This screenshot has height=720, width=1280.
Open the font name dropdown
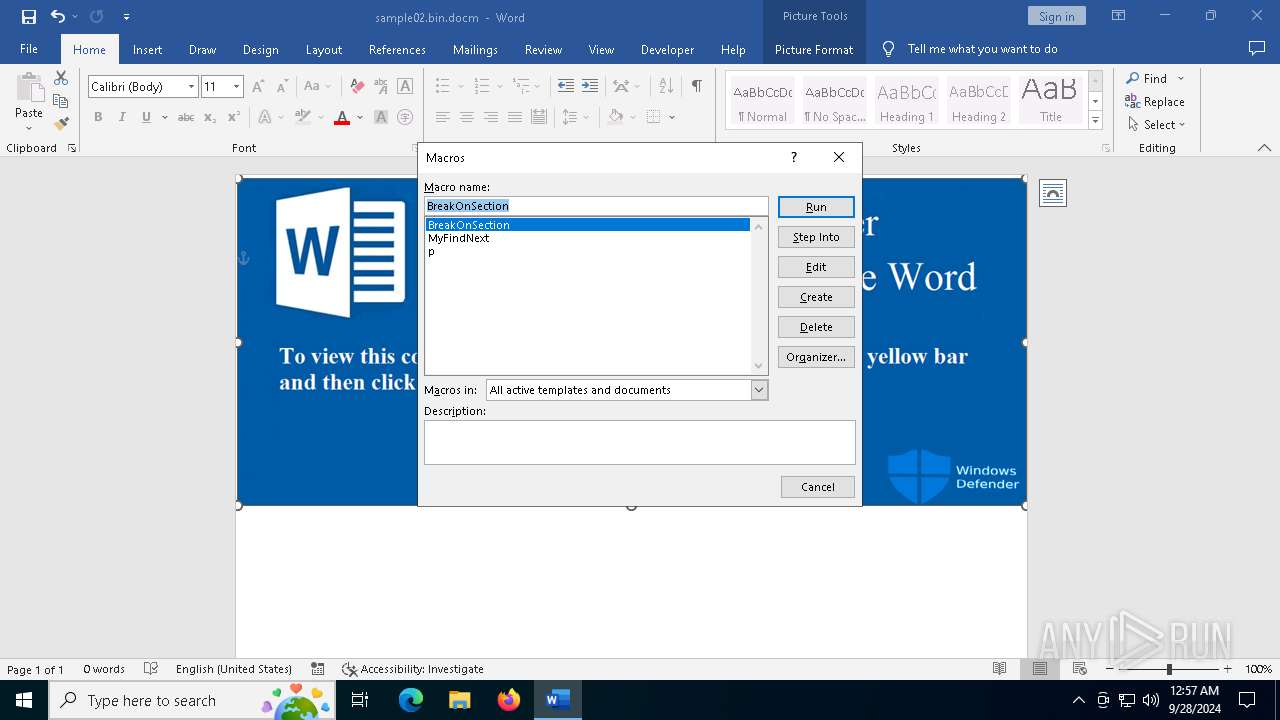pyautogui.click(x=191, y=87)
